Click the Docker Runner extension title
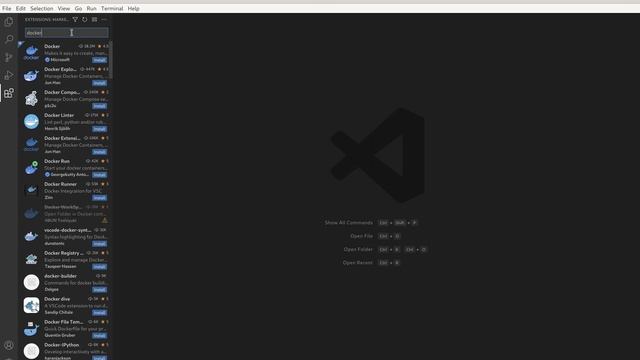This screenshot has height=360, width=640. tap(60, 184)
